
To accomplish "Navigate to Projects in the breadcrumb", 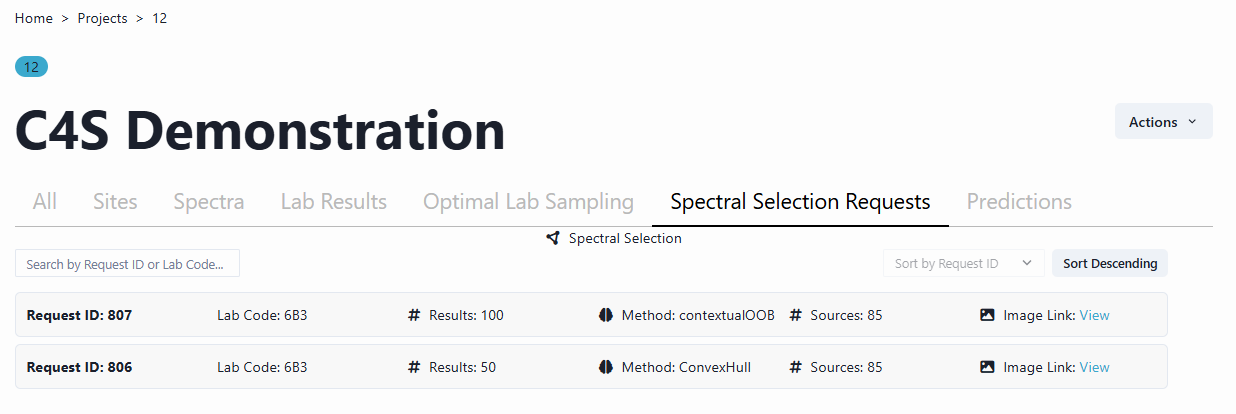I will 102,19.
